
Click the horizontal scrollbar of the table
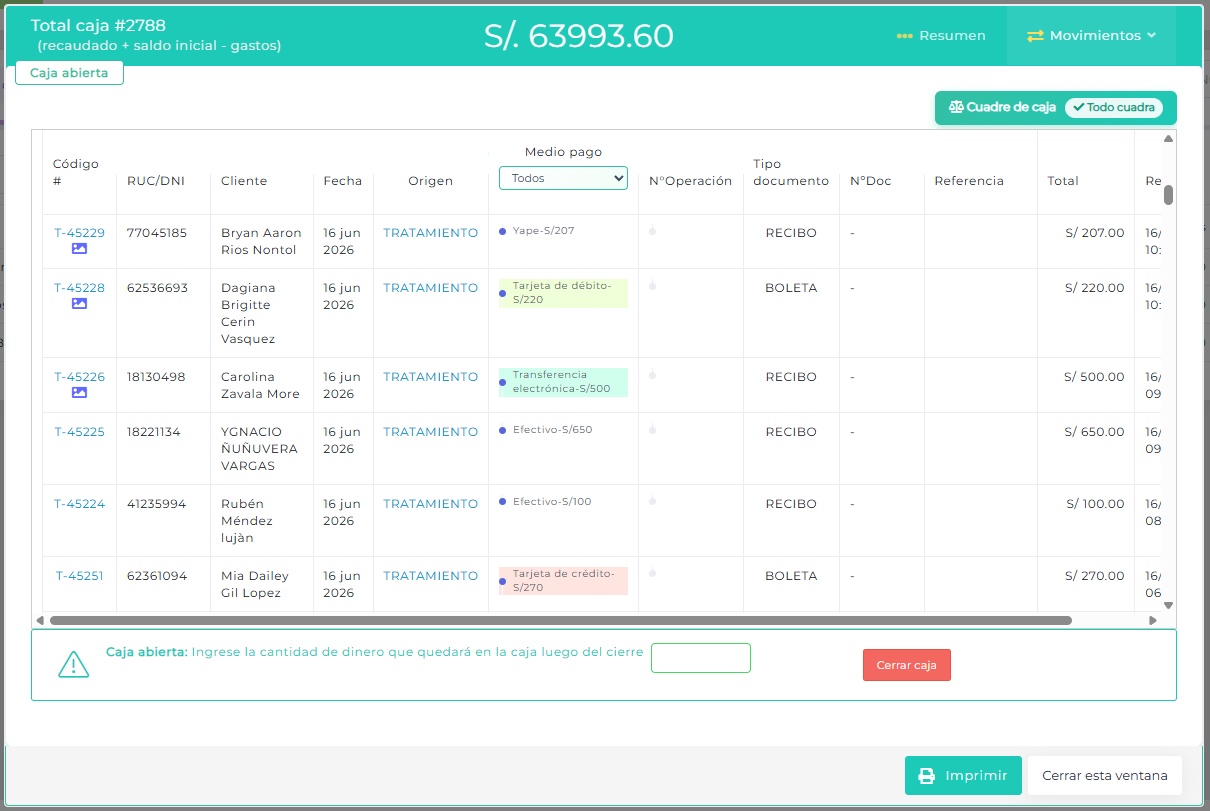point(560,620)
